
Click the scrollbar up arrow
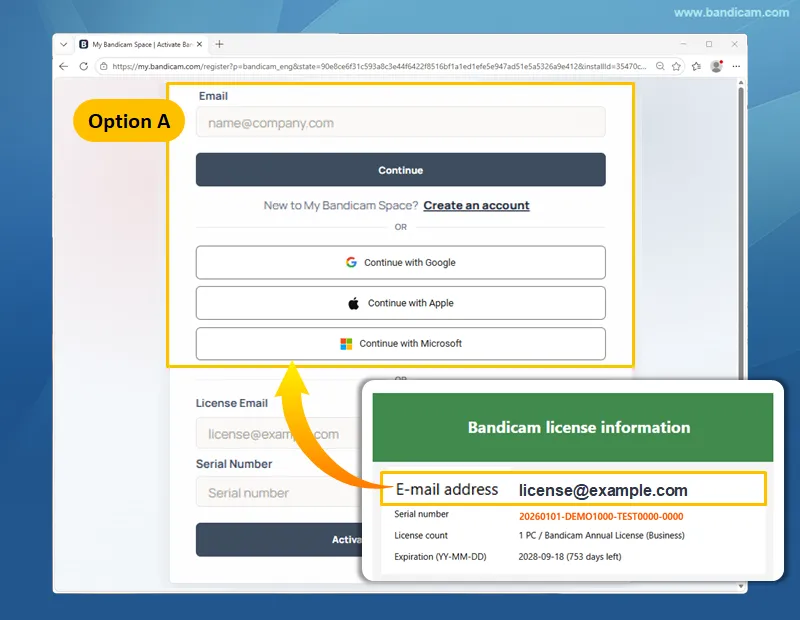[x=741, y=82]
